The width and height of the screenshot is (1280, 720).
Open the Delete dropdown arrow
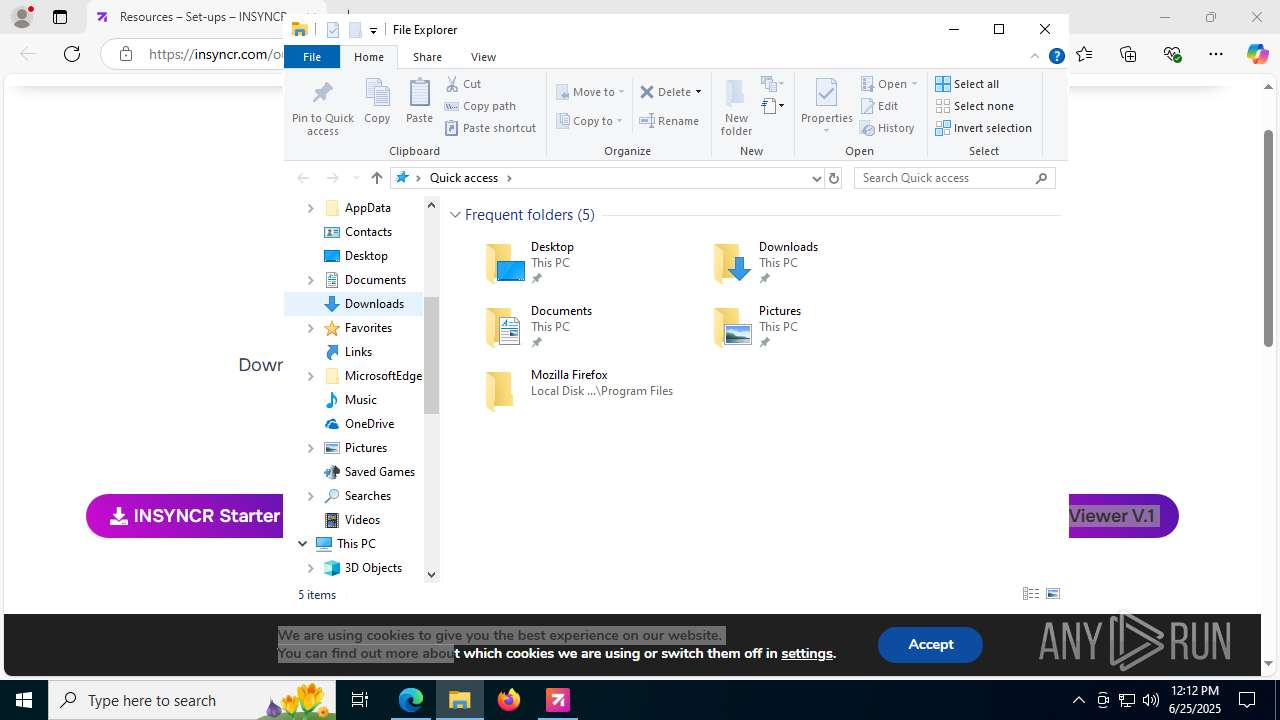pos(698,92)
